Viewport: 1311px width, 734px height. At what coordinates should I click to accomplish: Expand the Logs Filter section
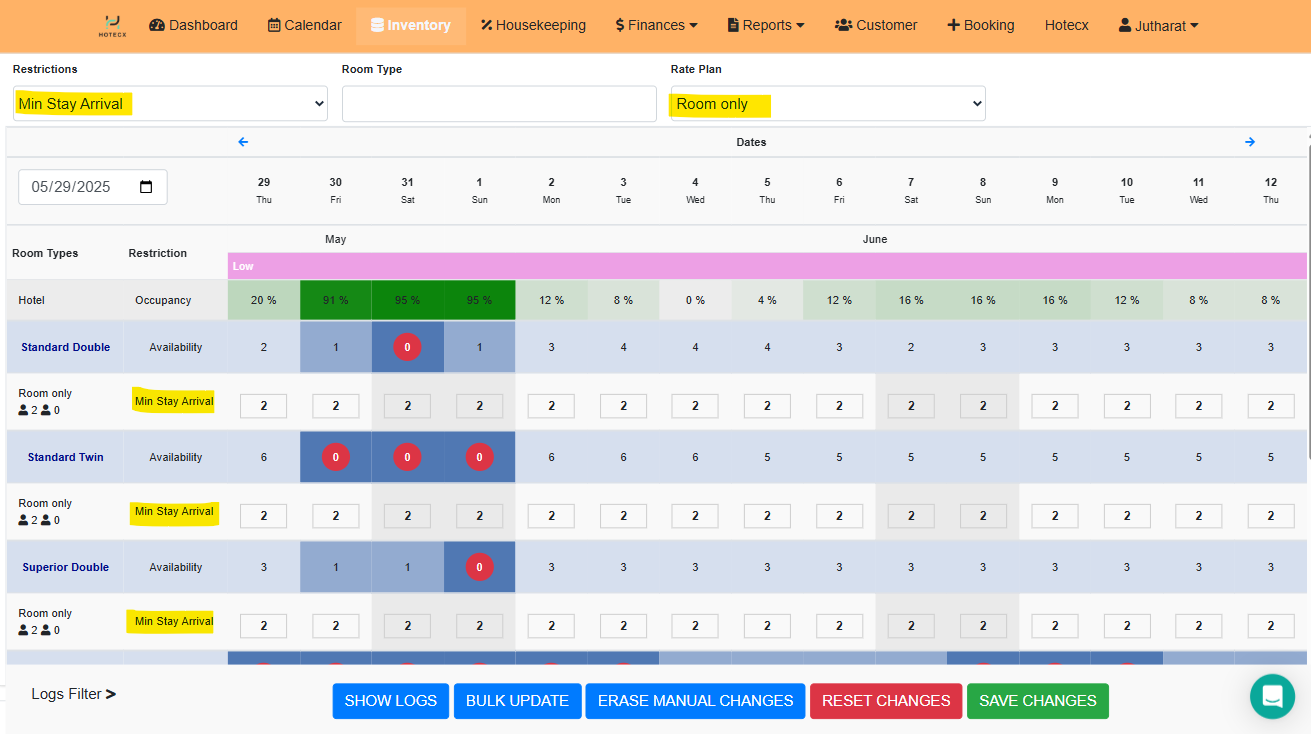(73, 694)
